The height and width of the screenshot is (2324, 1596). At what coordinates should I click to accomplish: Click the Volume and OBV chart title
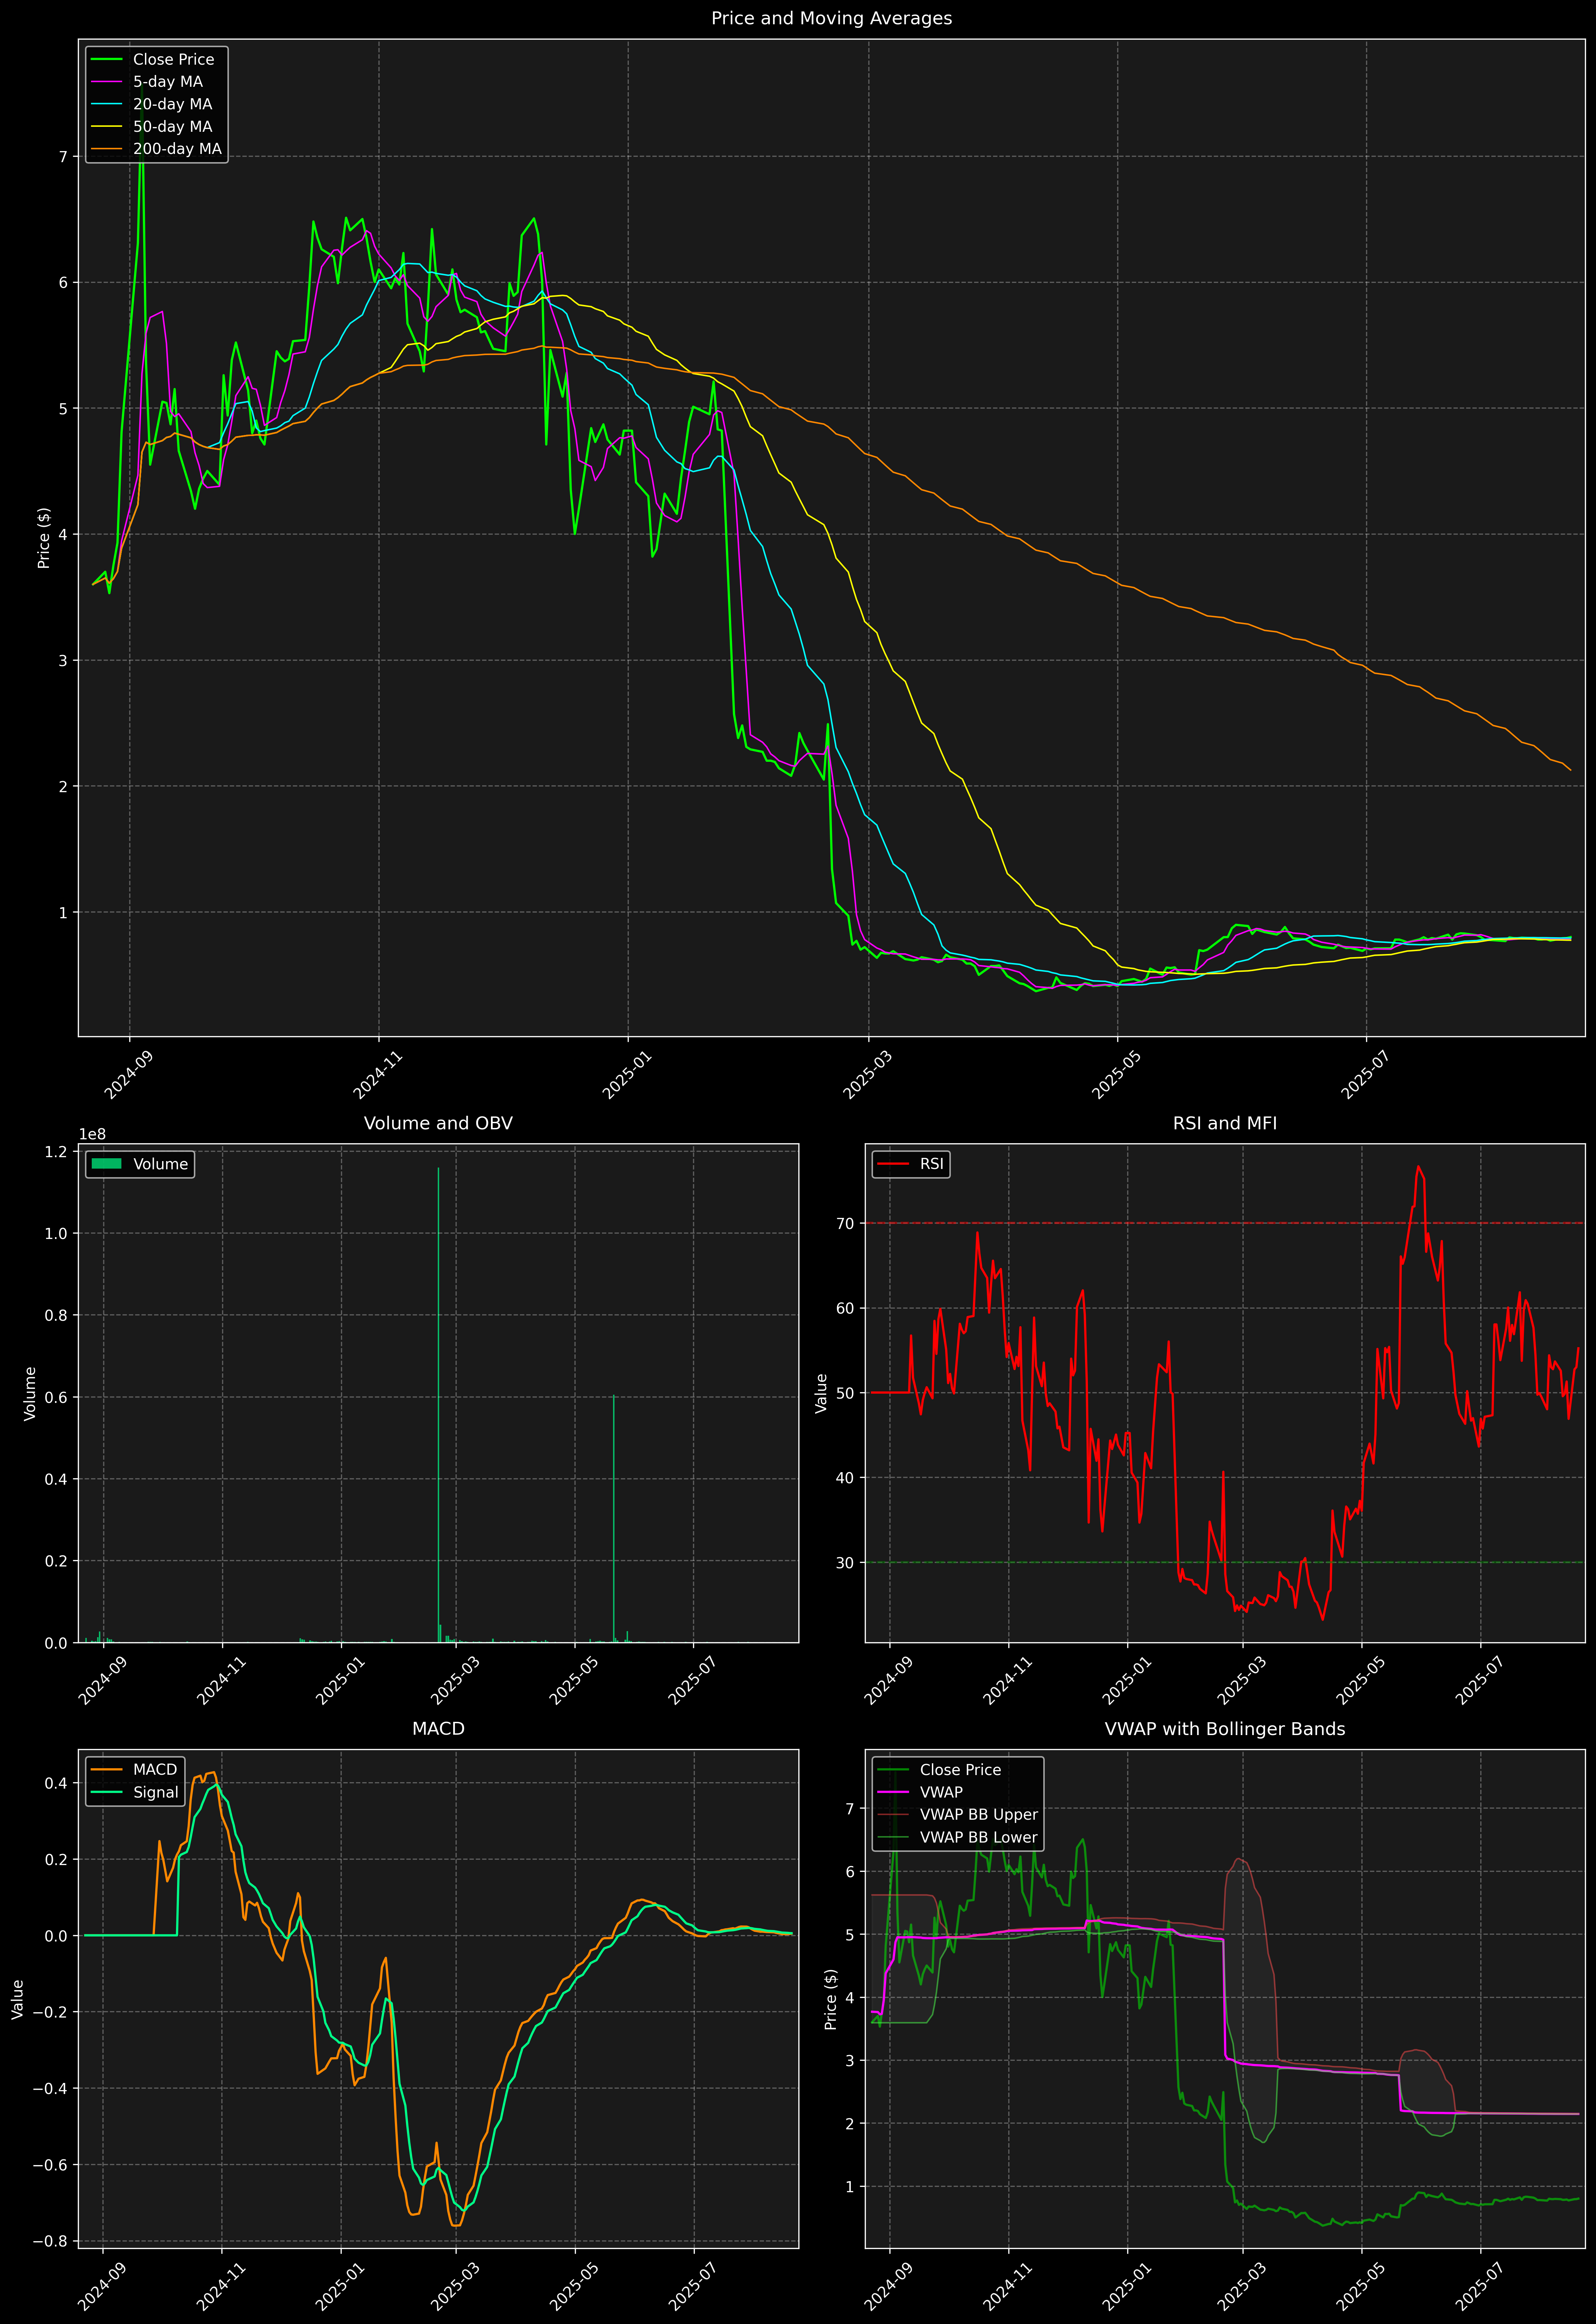point(438,1123)
